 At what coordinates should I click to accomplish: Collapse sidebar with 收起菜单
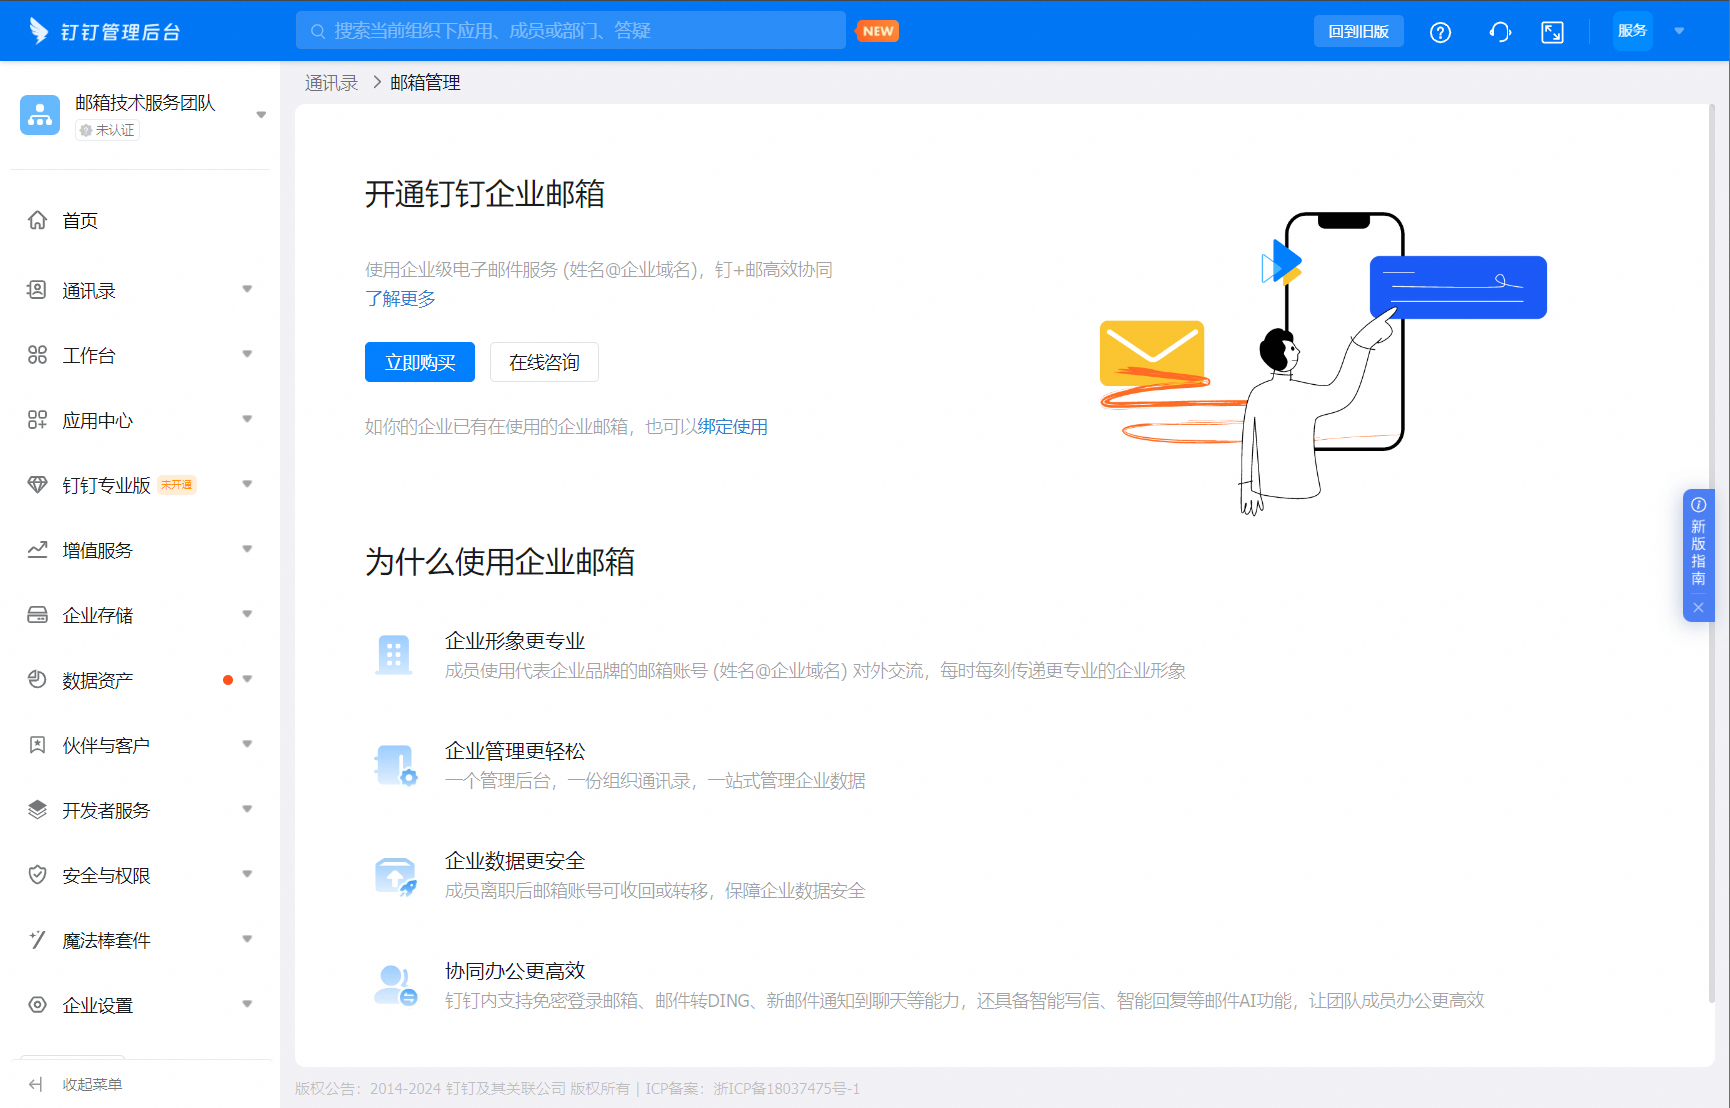pos(76,1084)
